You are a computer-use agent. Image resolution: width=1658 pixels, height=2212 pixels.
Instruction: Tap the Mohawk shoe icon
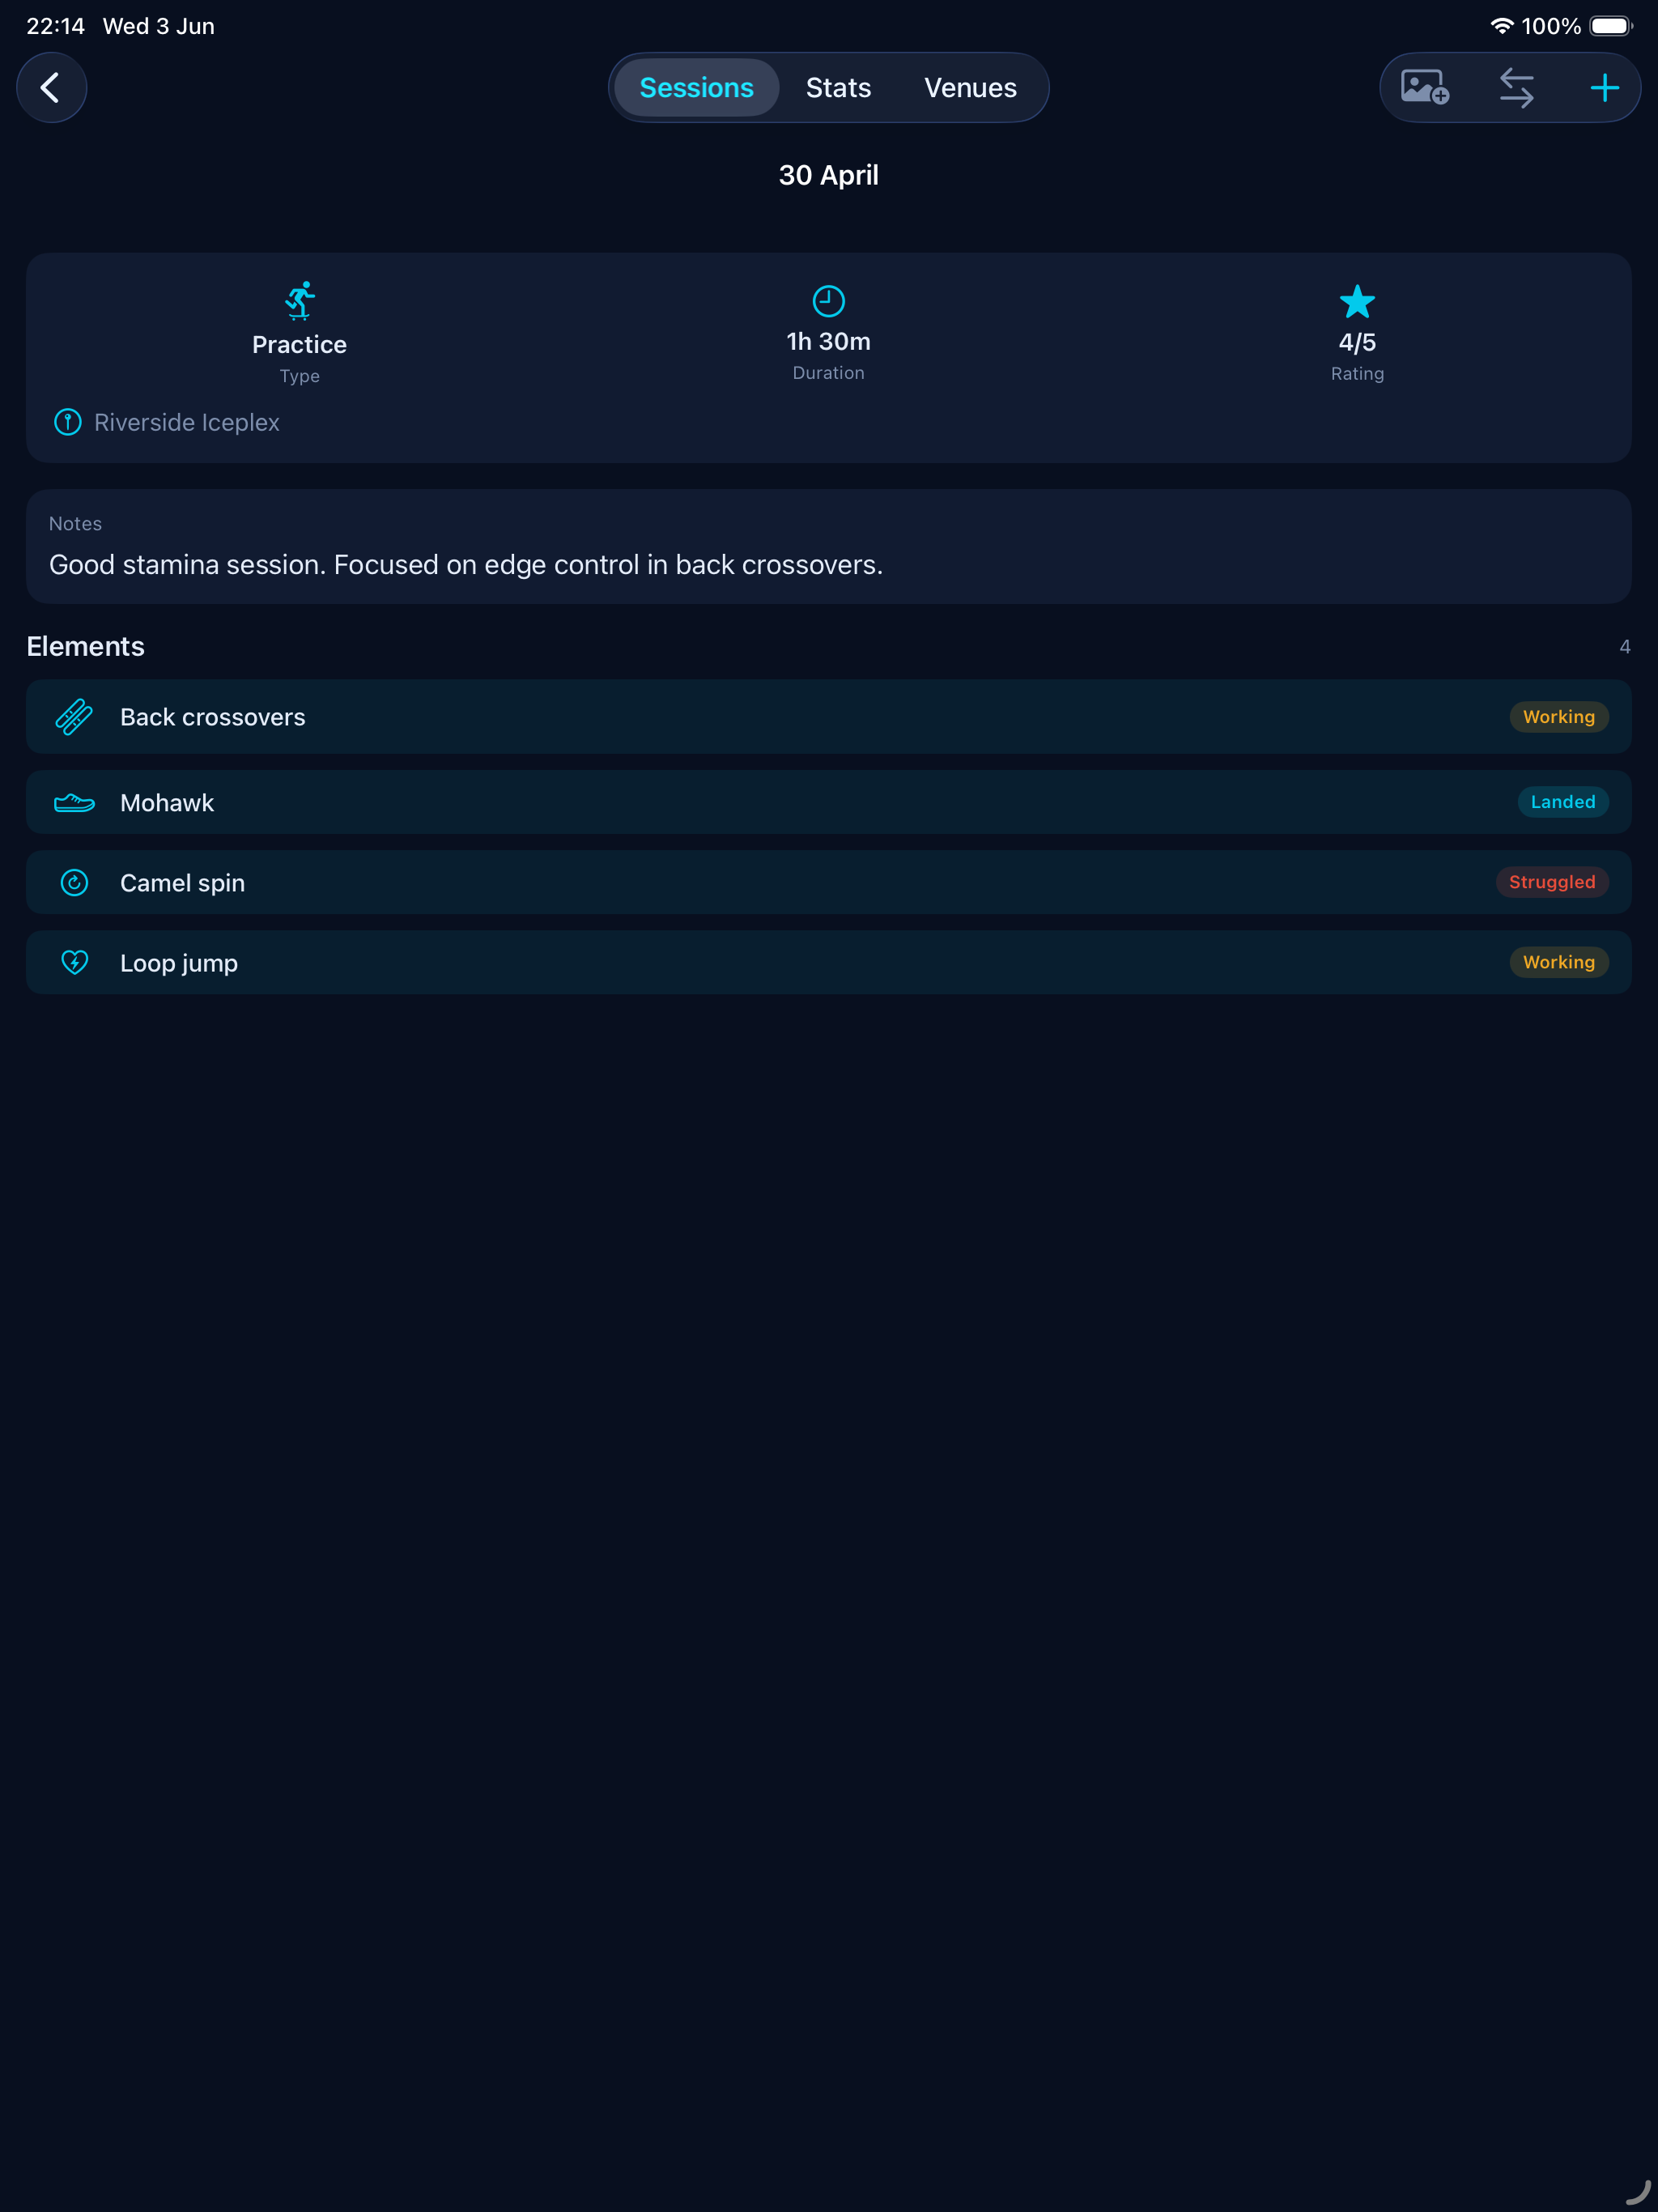click(74, 803)
